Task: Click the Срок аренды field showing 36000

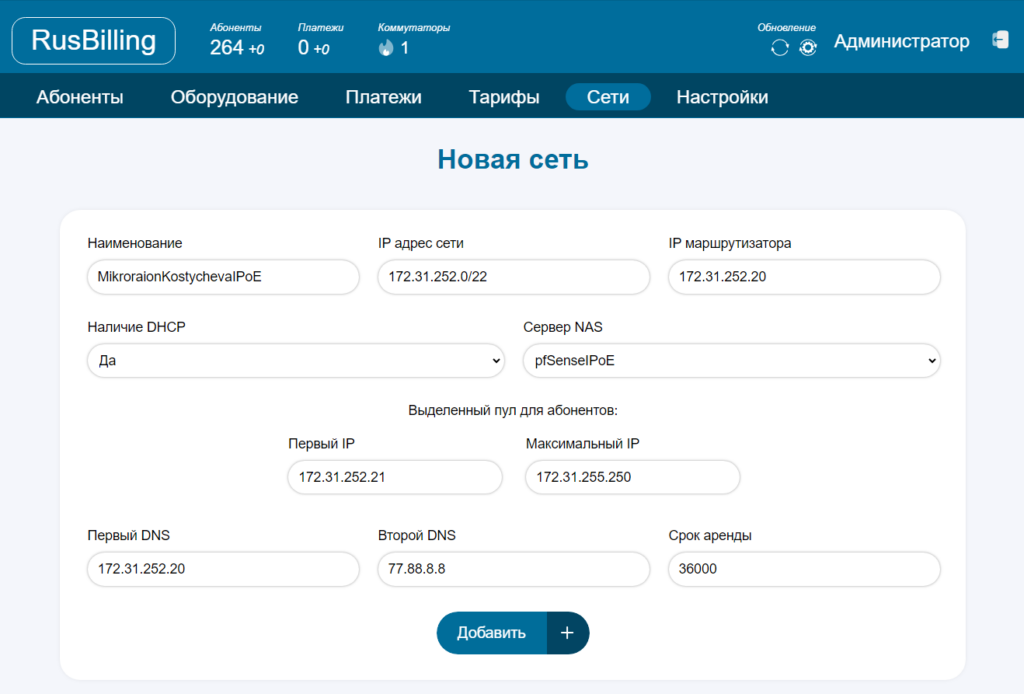Action: (x=803, y=569)
